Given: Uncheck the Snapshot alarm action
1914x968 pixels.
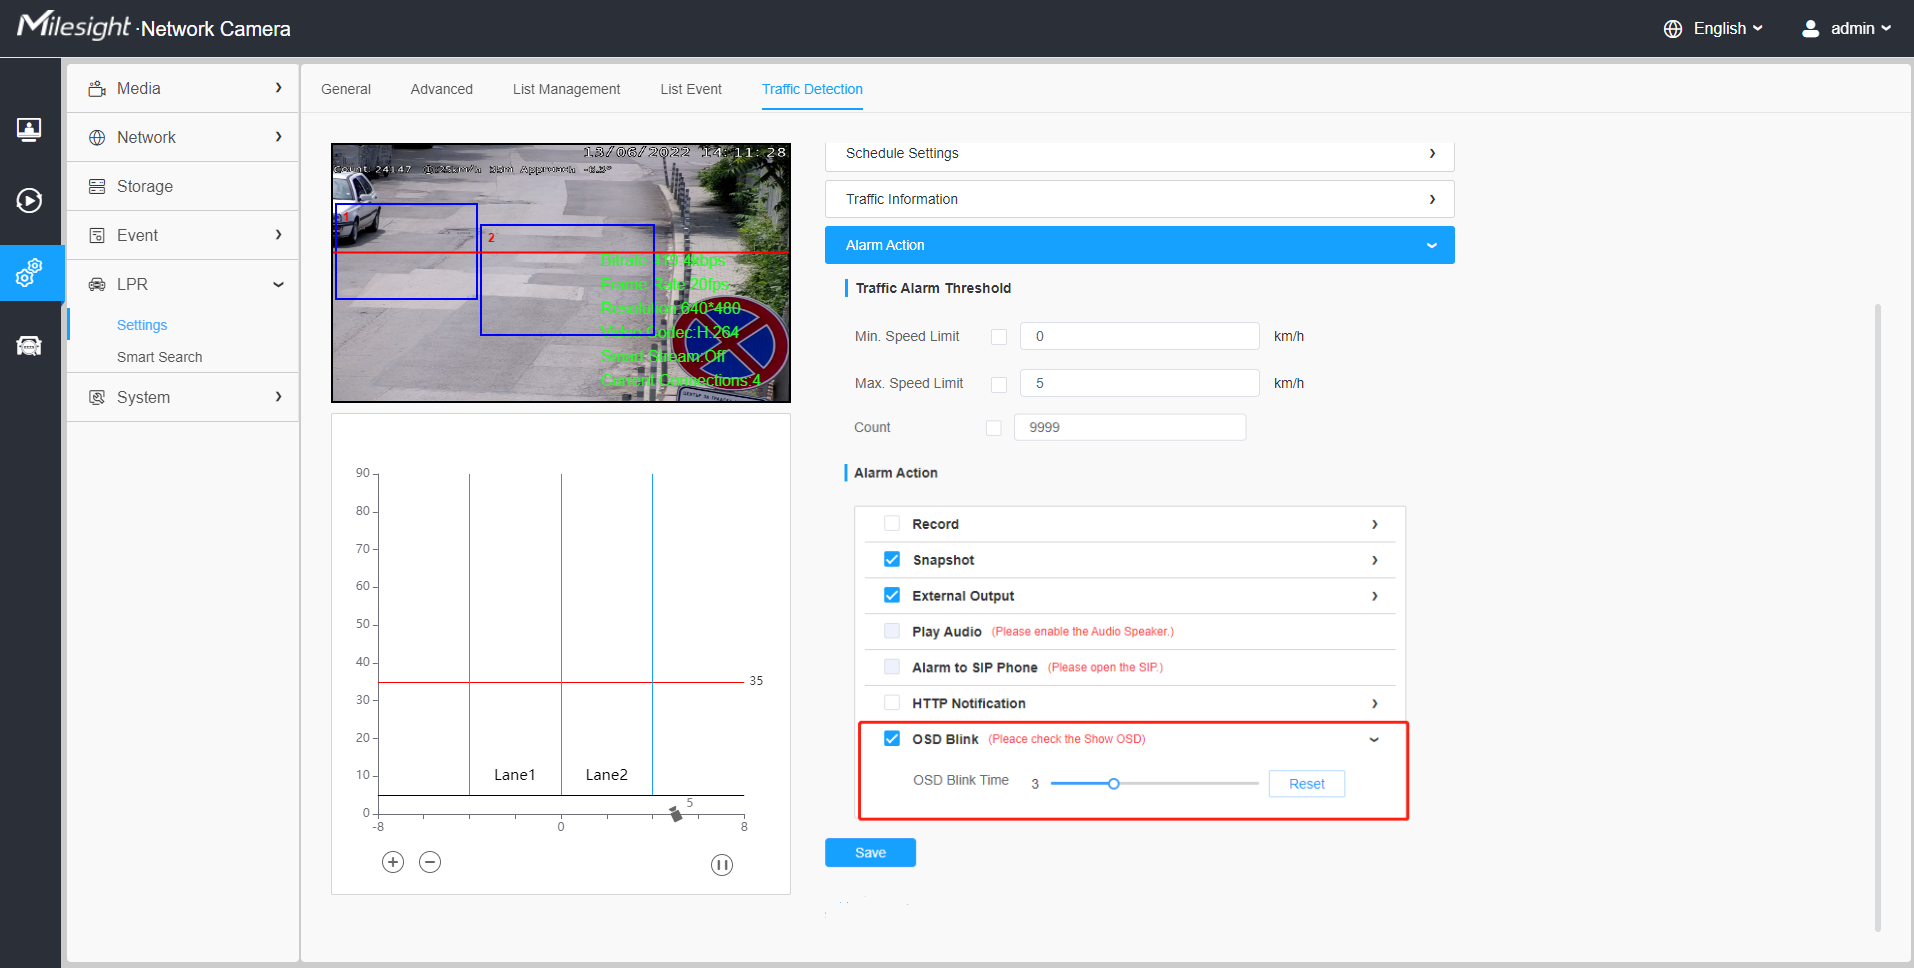Looking at the screenshot, I should 892,560.
